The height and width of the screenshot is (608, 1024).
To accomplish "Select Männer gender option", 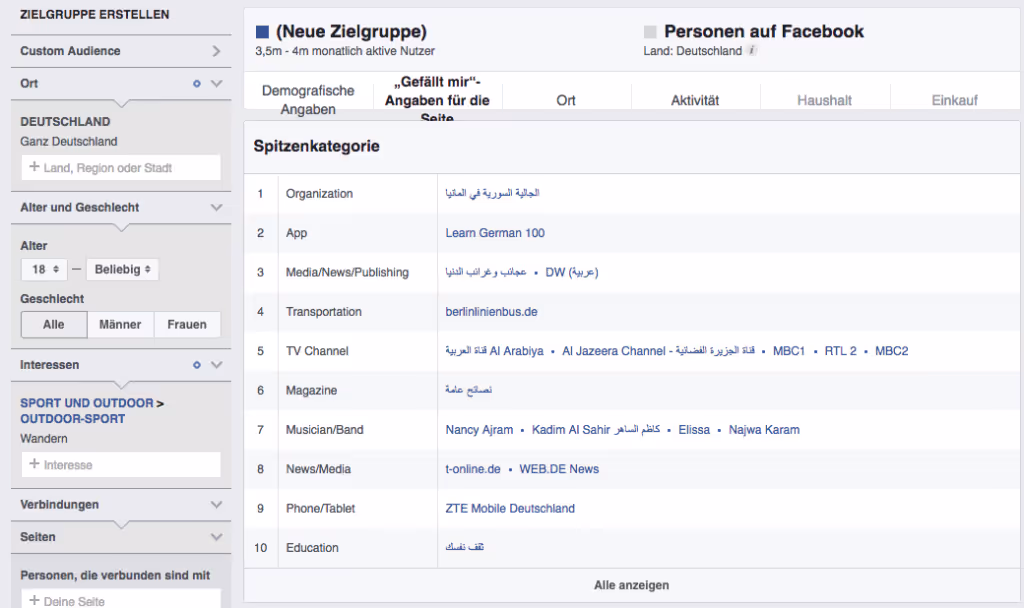I will (x=120, y=325).
